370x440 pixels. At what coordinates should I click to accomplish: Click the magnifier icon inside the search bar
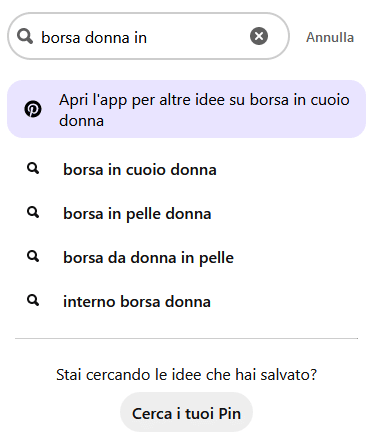click(25, 36)
